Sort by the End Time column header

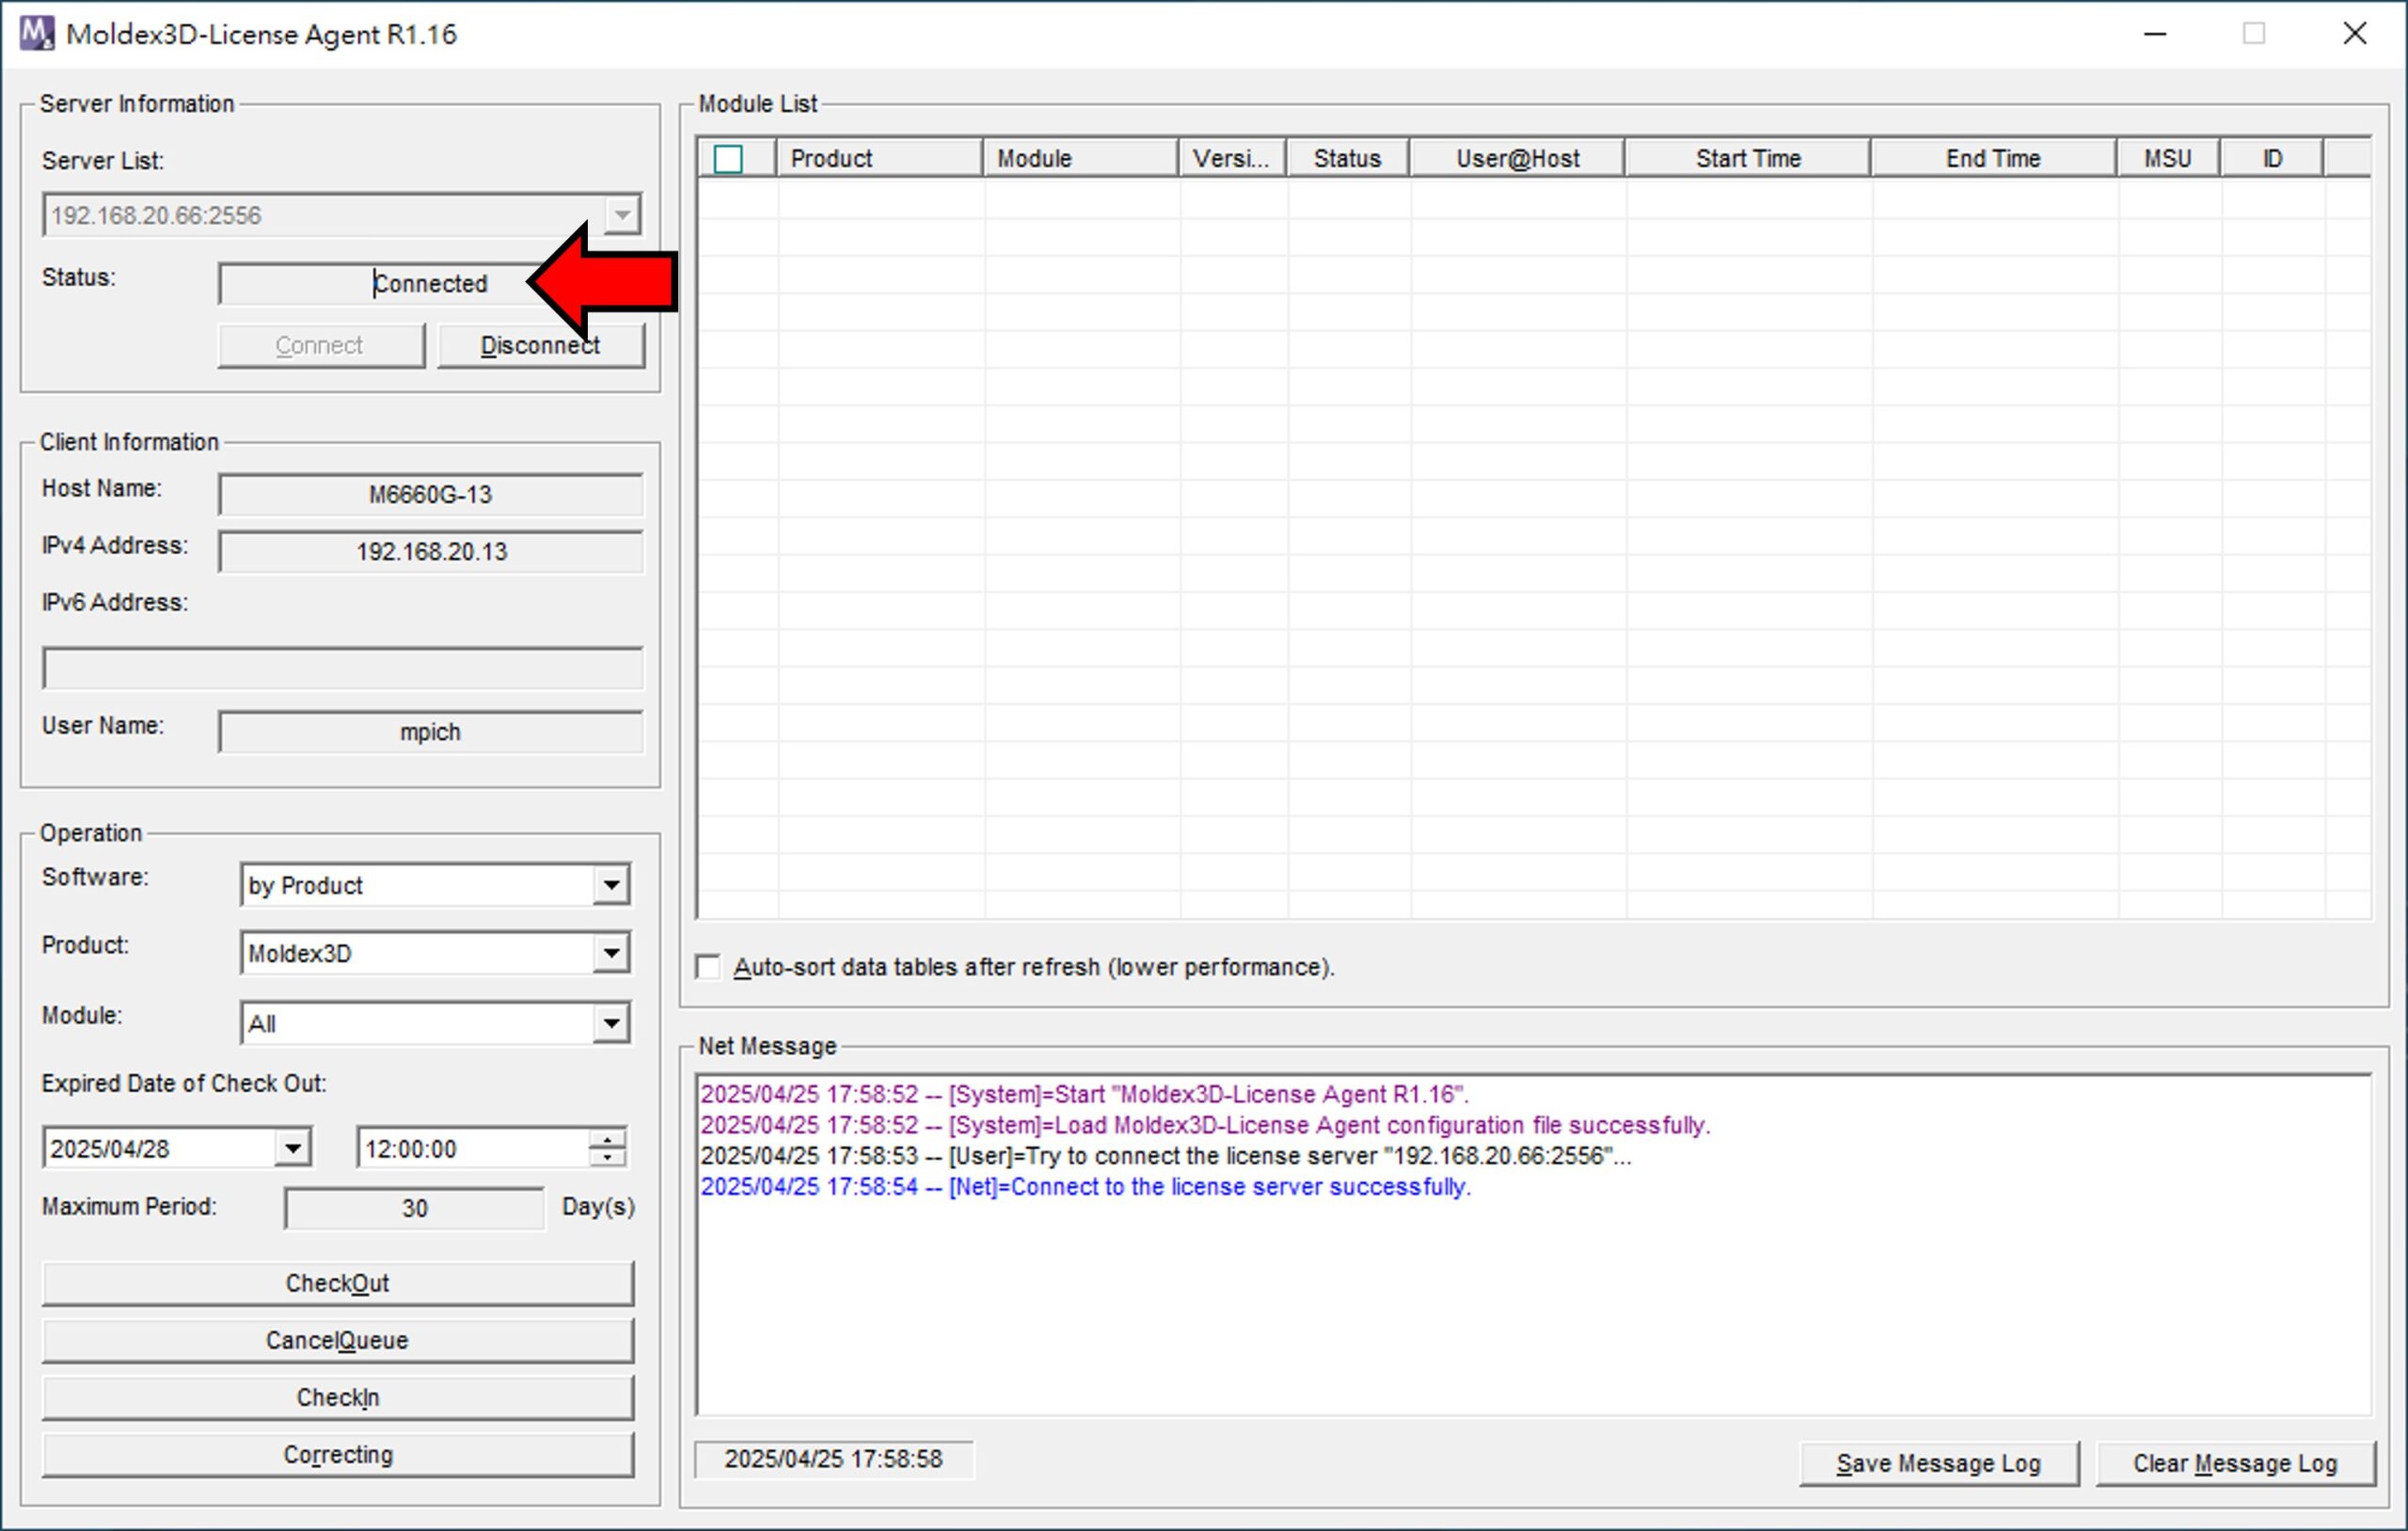click(x=1994, y=158)
